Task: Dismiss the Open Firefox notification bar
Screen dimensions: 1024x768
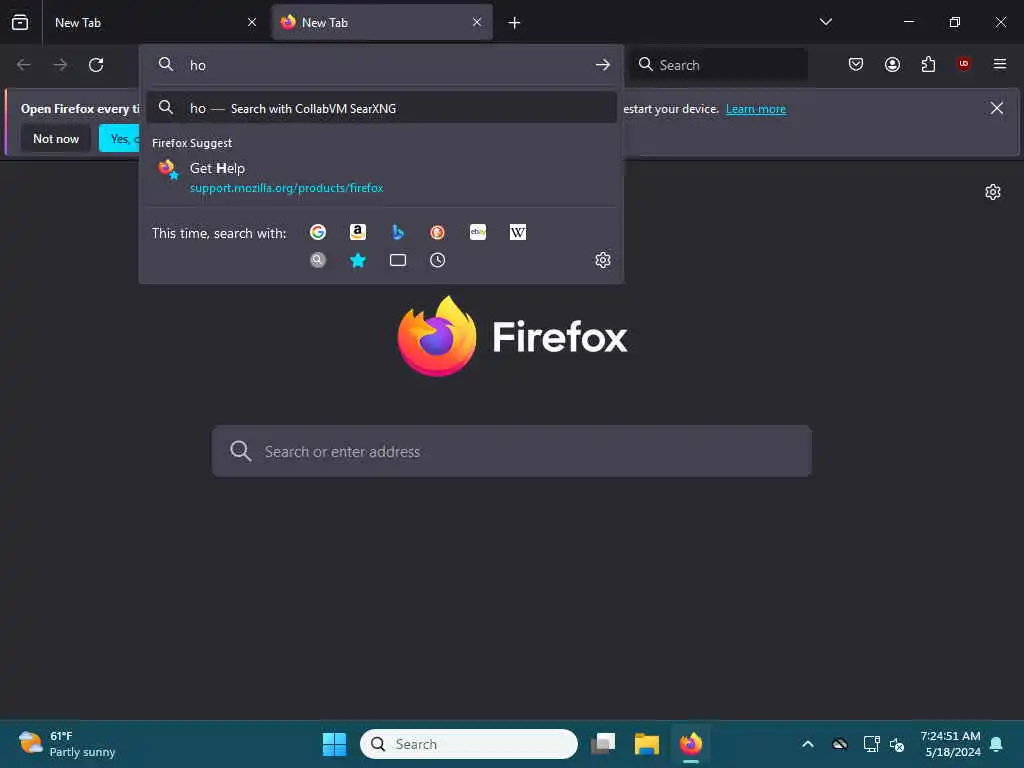Action: pos(997,108)
